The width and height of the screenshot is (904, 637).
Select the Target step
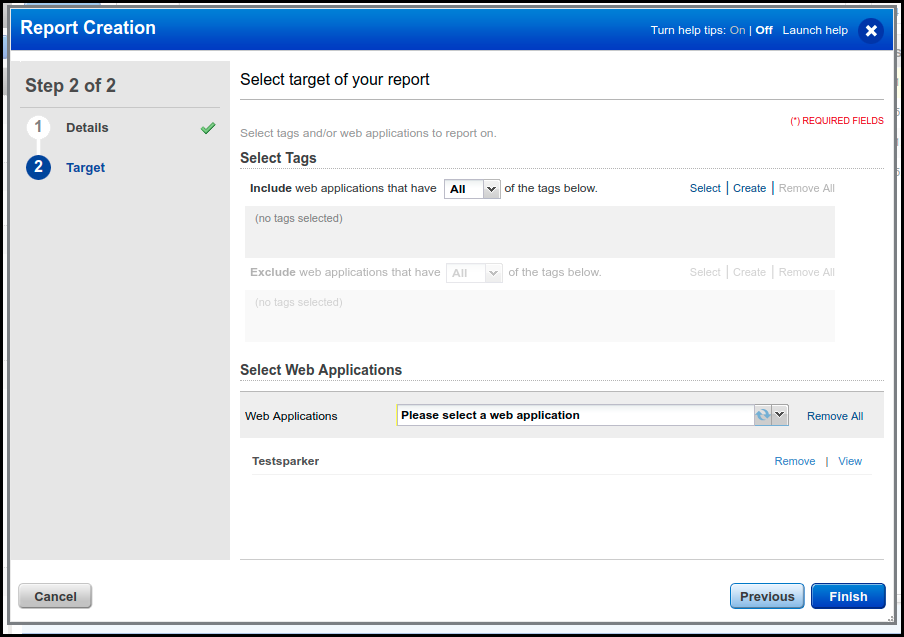[85, 167]
